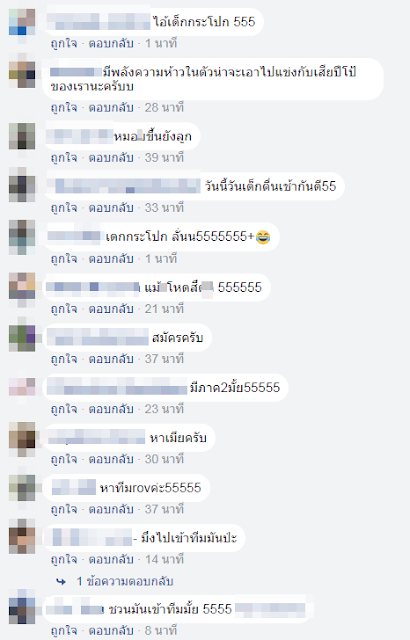The width and height of the screenshot is (410, 640).
Task: Expand the 1 ข้อความตอบกลับ reply thread
Action: [125, 581]
